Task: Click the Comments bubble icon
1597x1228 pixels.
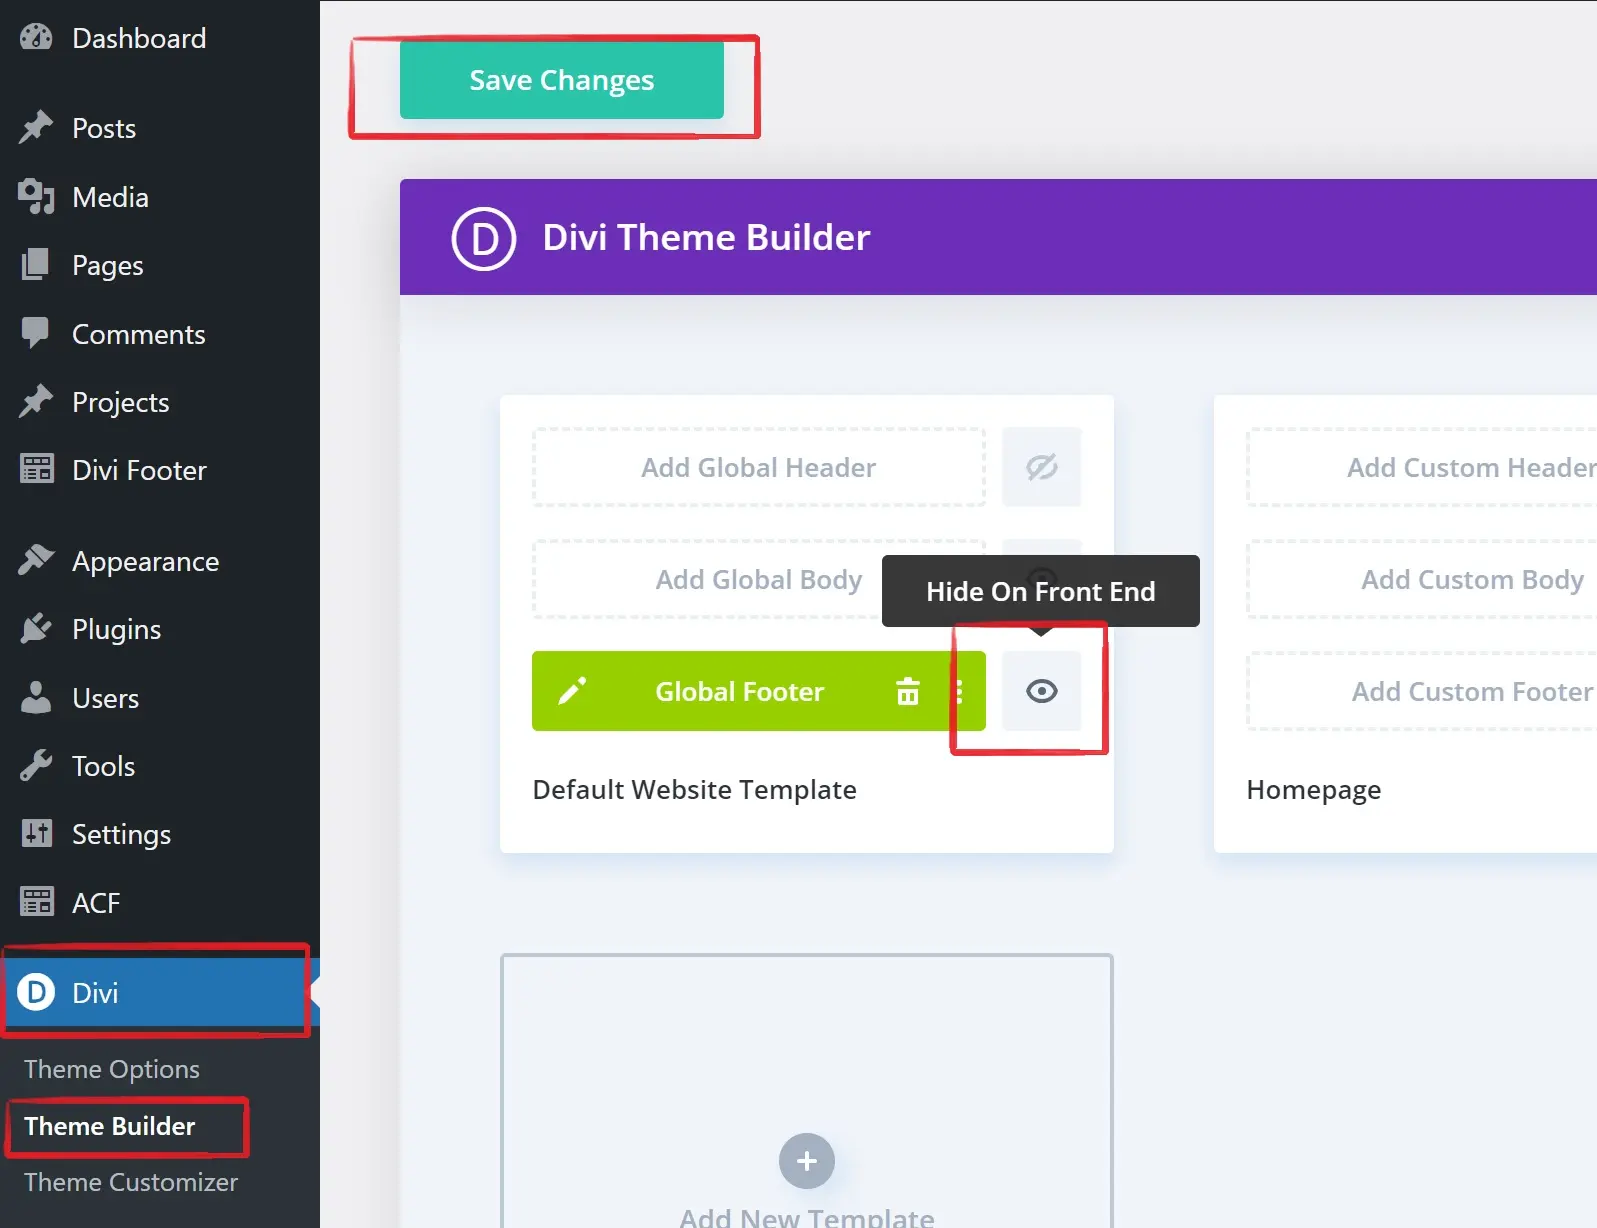Action: pos(36,333)
